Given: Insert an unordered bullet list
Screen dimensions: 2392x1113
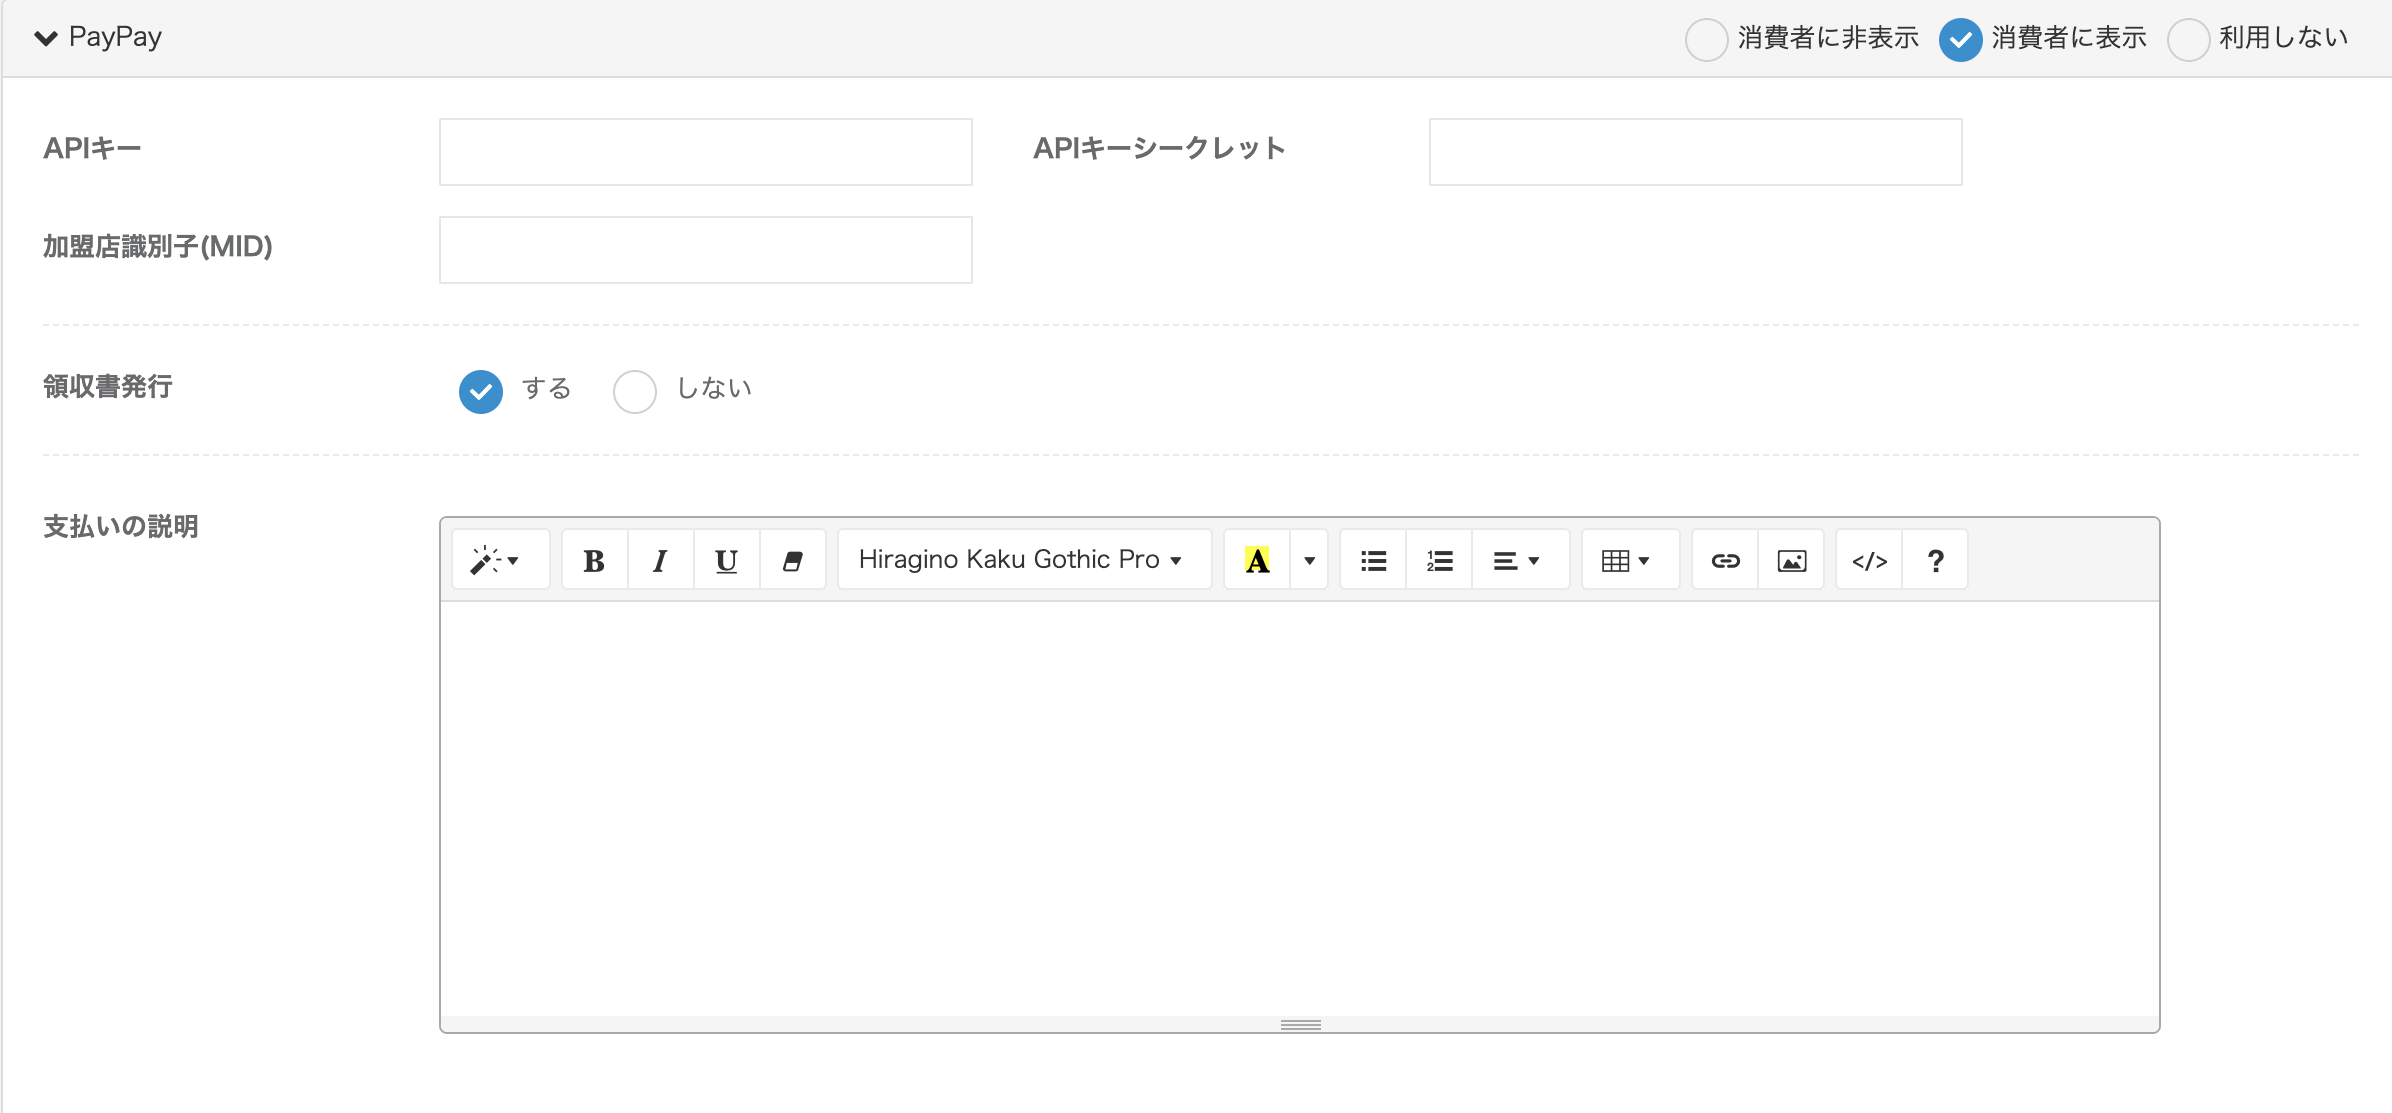Looking at the screenshot, I should (1373, 560).
